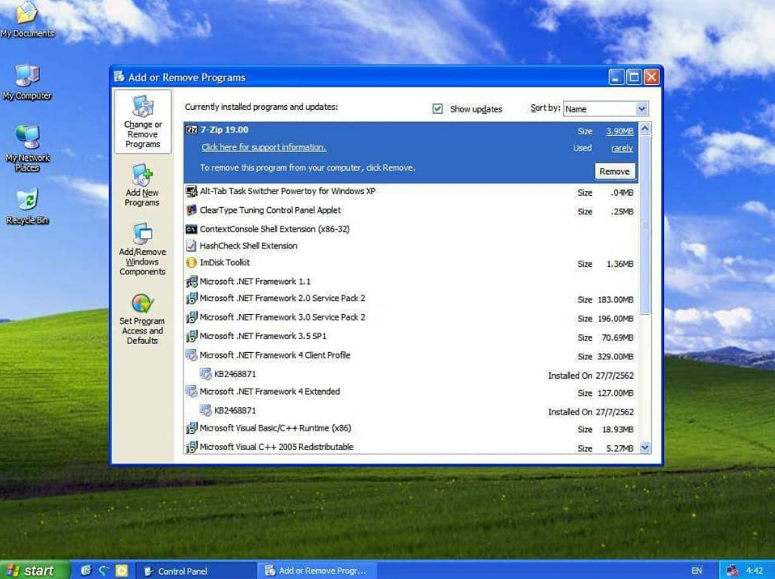Select Microsoft Visual Basic/C++ Runtime (x86)
Screen dimensions: 775x579
click(x=411, y=429)
